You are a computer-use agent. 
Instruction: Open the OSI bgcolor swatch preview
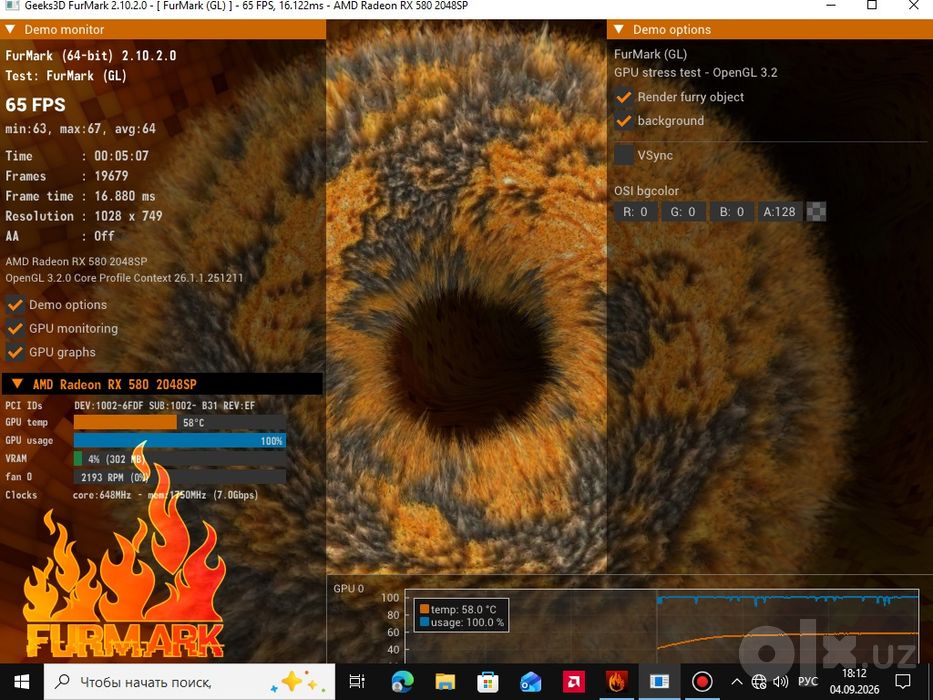coord(816,212)
